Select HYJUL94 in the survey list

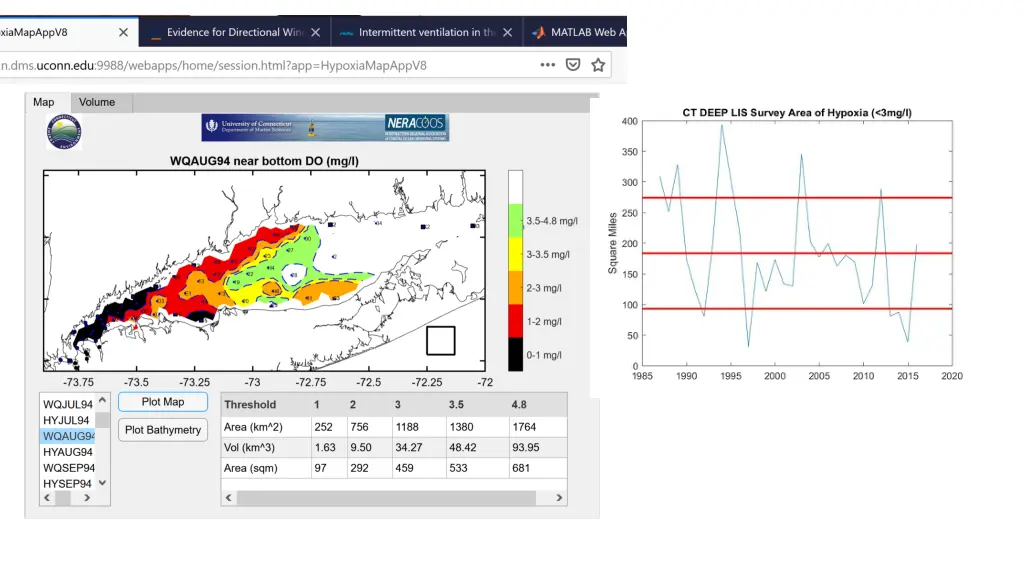(x=68, y=420)
